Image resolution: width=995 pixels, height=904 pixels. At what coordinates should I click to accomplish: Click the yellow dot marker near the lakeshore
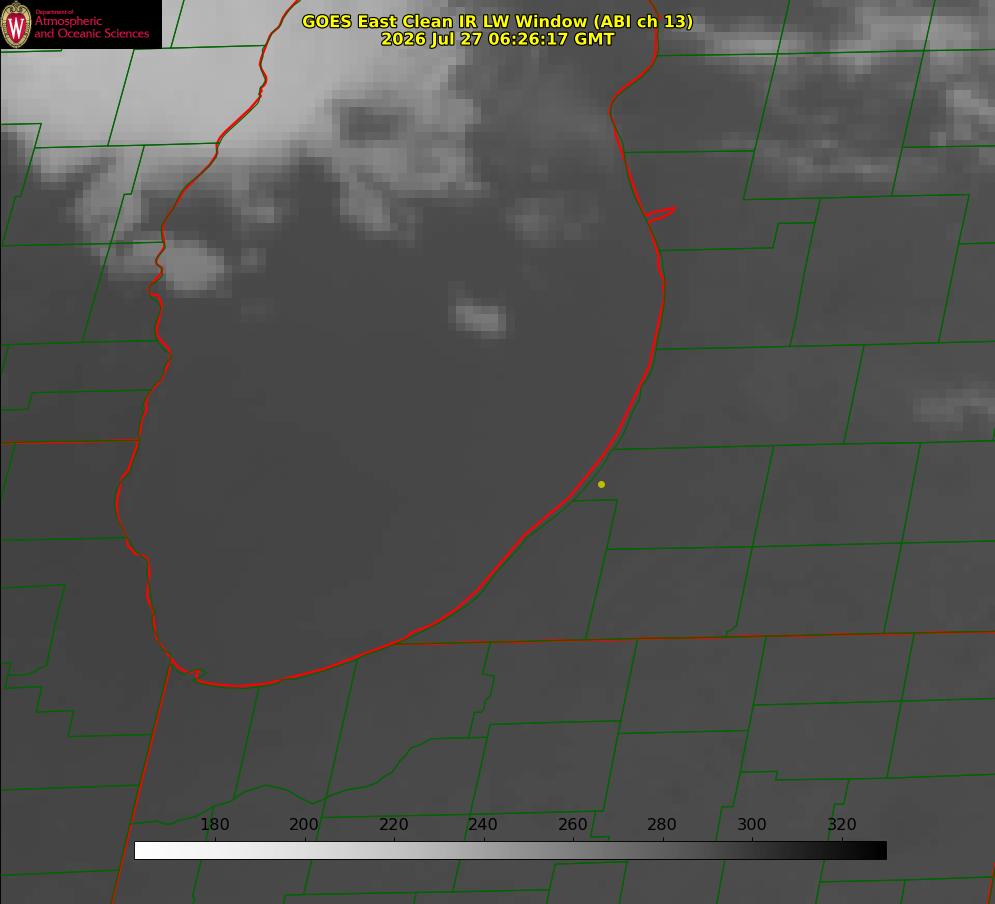click(602, 485)
